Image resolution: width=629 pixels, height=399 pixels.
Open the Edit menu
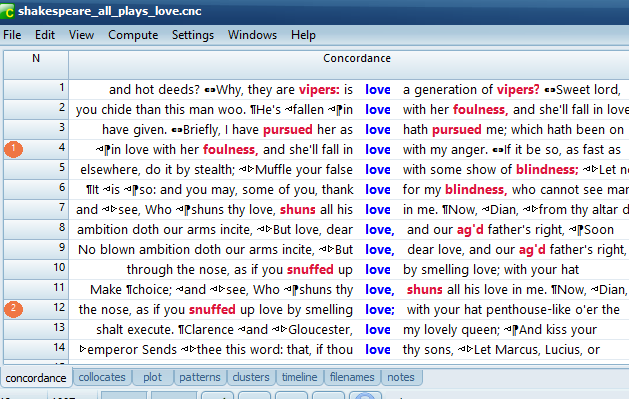point(45,35)
